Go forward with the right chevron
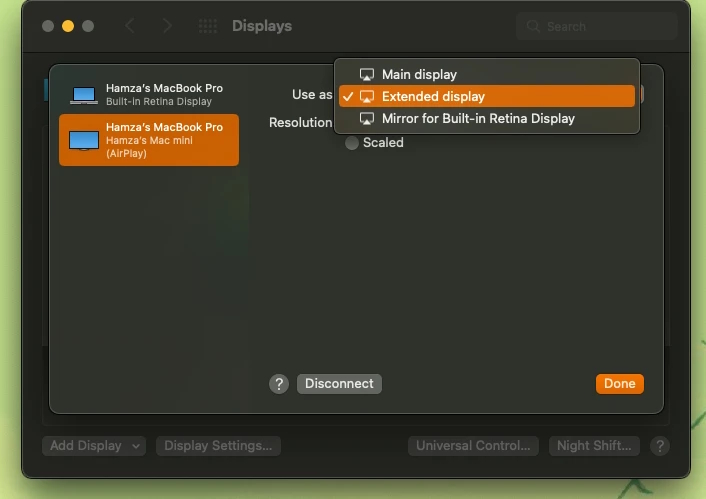706x499 pixels. (x=167, y=26)
